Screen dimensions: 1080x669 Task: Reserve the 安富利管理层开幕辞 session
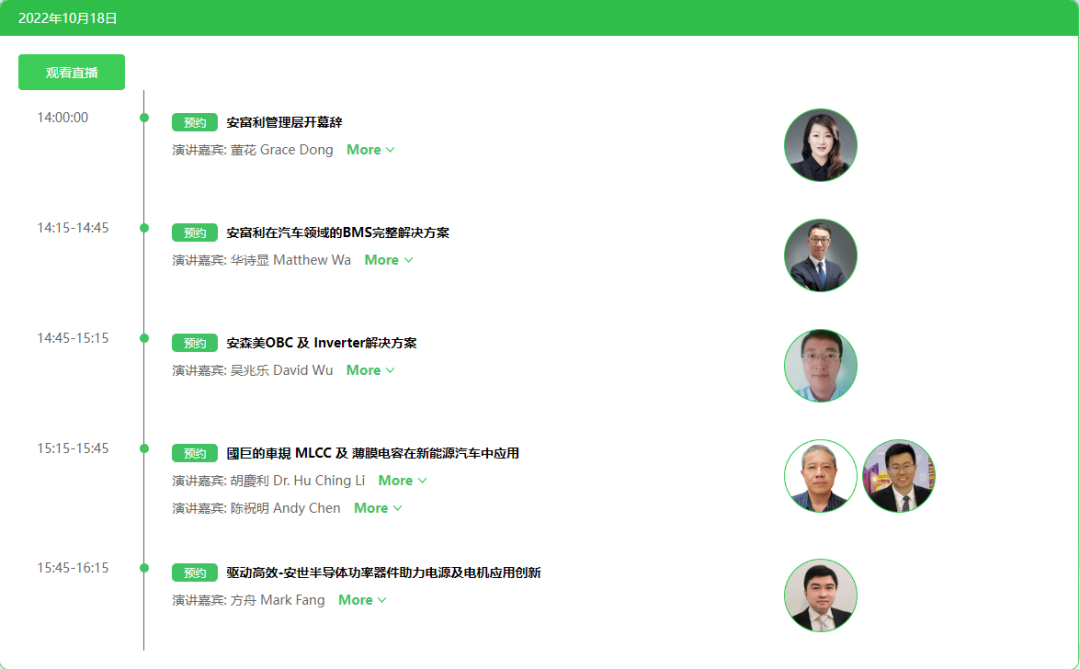pos(195,123)
